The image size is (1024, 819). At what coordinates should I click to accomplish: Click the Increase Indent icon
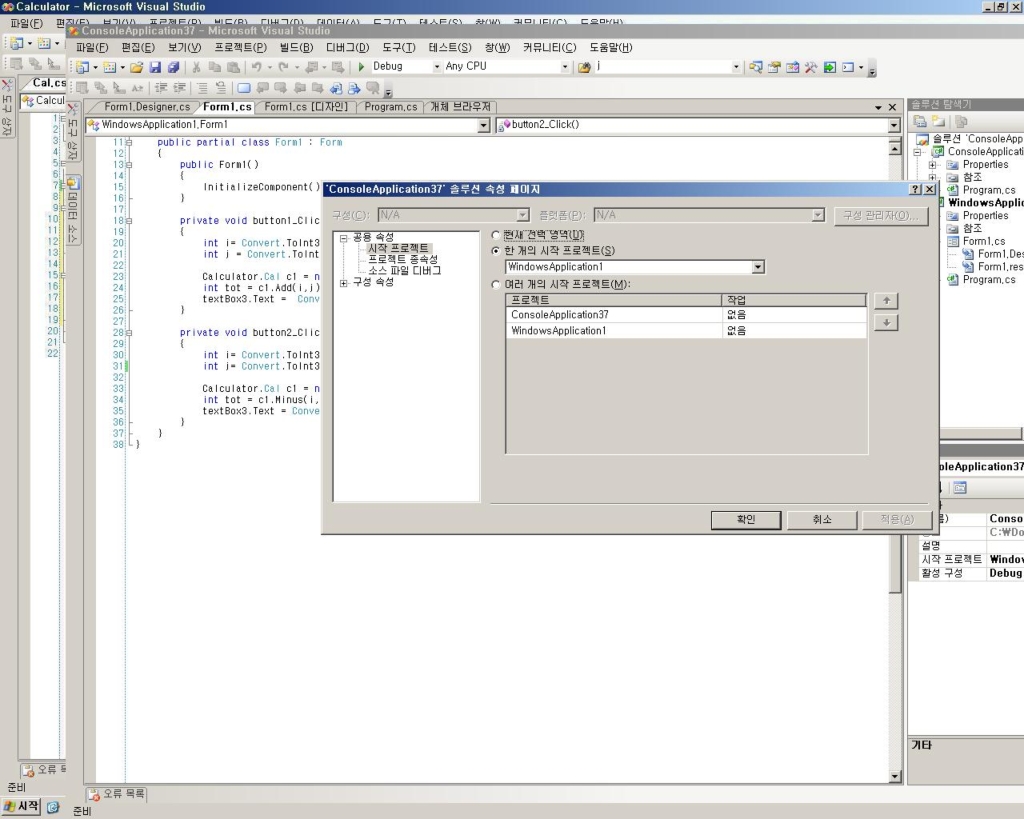[x=180, y=88]
